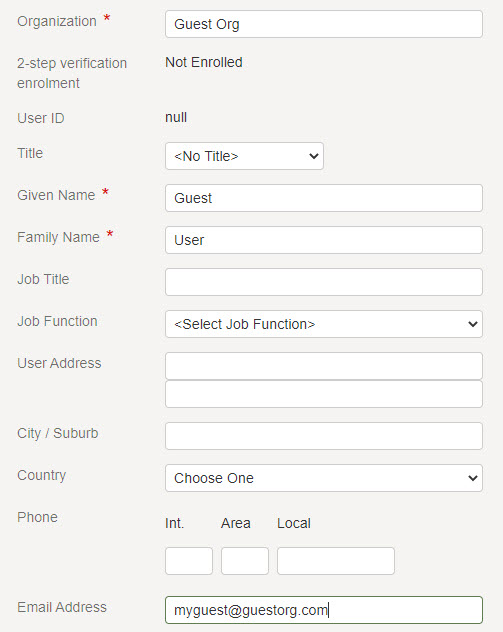Viewport: 503px width, 632px height.
Task: Click the Given Name field
Action: [x=324, y=198]
